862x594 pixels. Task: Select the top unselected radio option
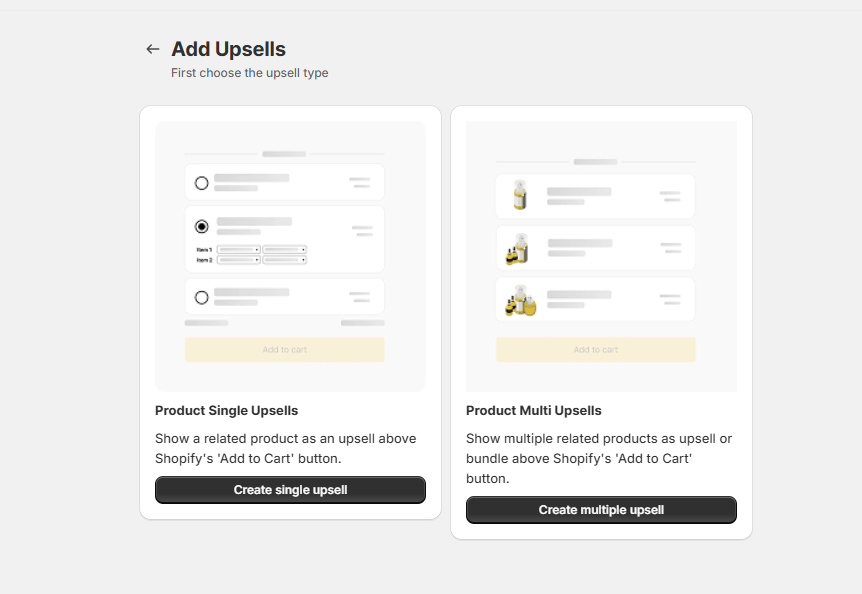[x=202, y=183]
